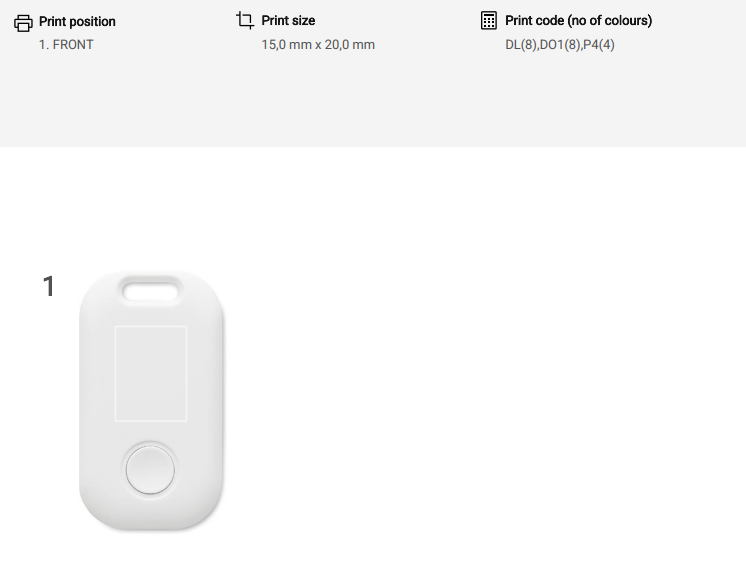The image size is (746, 572).
Task: Click the number 1 beside the product
Action: tap(48, 287)
